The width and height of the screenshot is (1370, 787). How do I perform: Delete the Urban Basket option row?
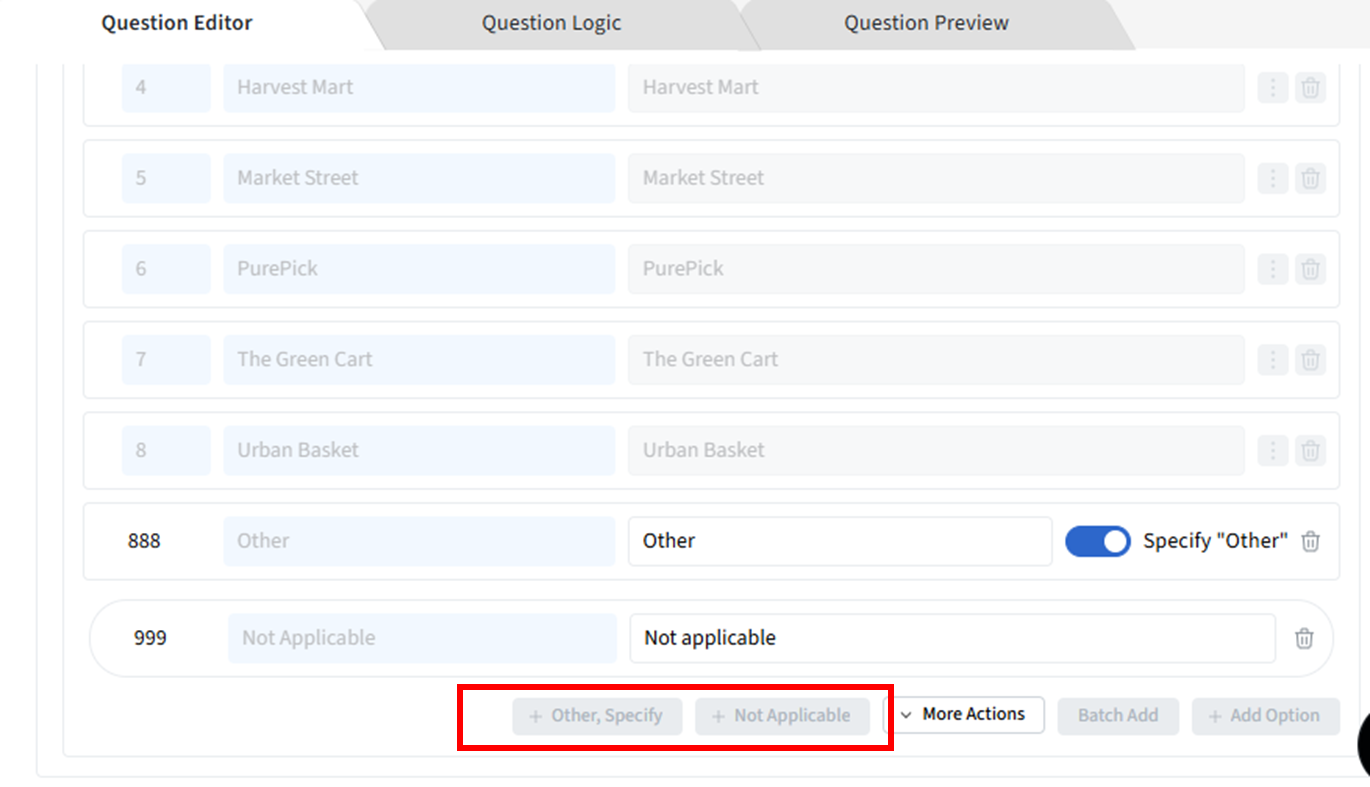1310,451
